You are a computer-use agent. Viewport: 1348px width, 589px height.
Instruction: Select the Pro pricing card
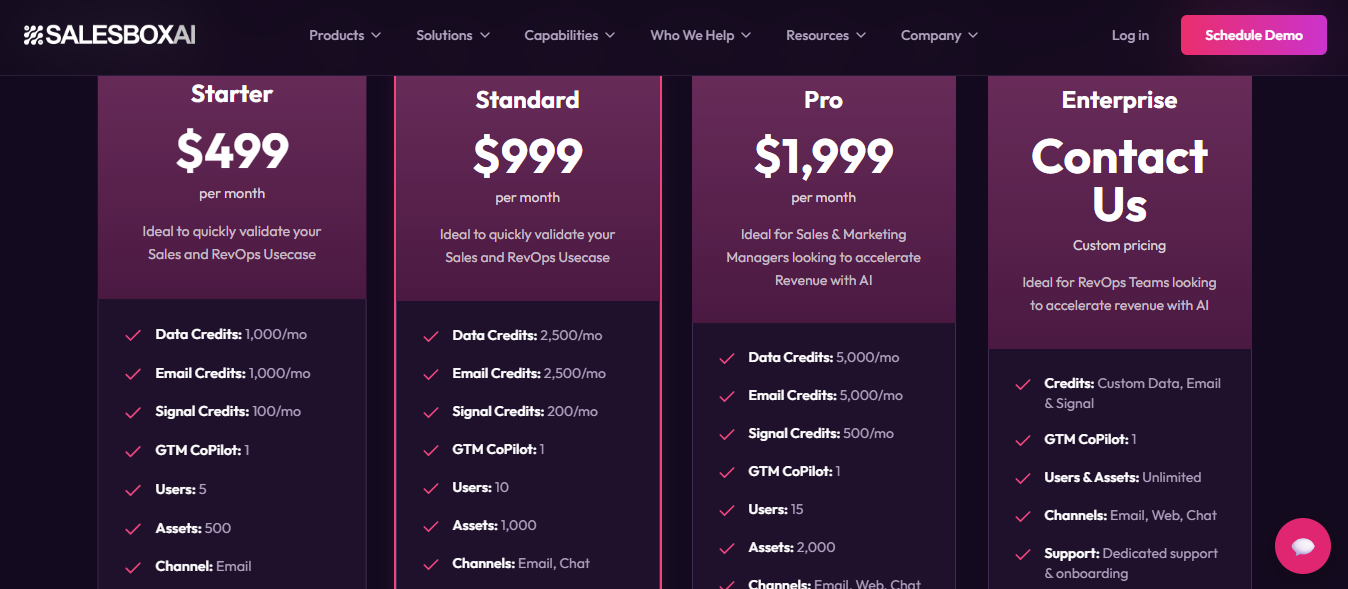[x=823, y=200]
